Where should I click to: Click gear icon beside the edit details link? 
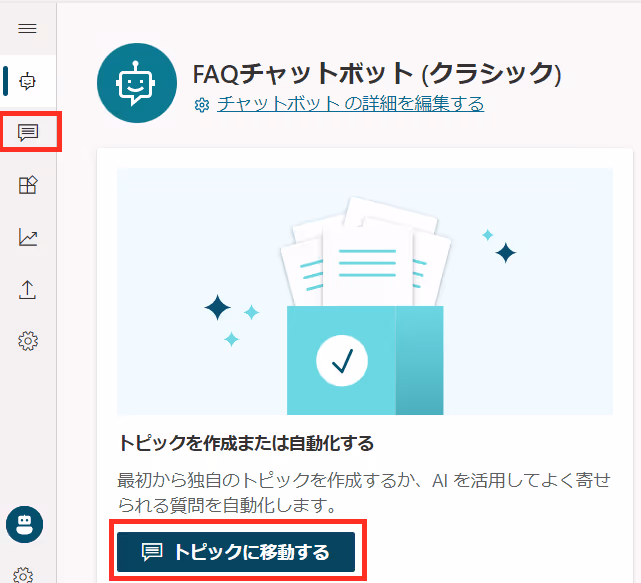pyautogui.click(x=202, y=105)
